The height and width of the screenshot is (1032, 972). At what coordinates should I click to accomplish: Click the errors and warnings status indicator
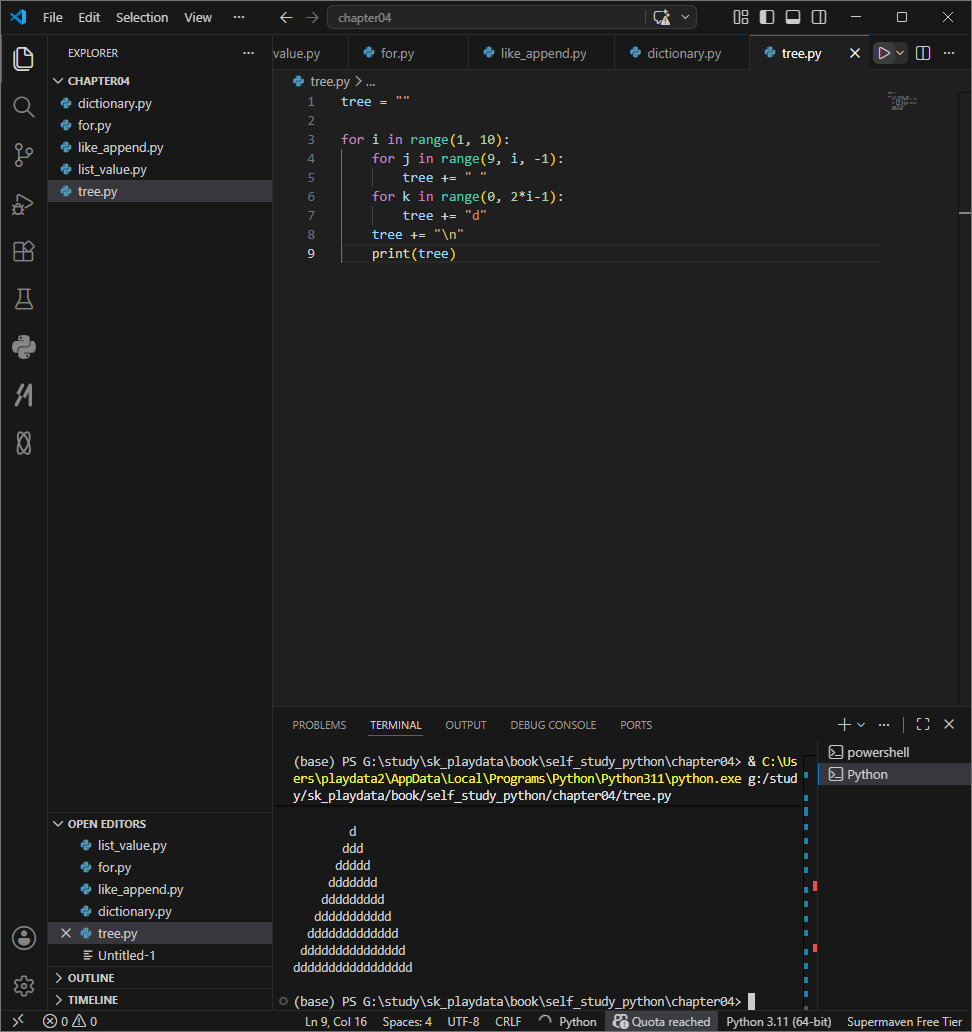pos(70,1021)
